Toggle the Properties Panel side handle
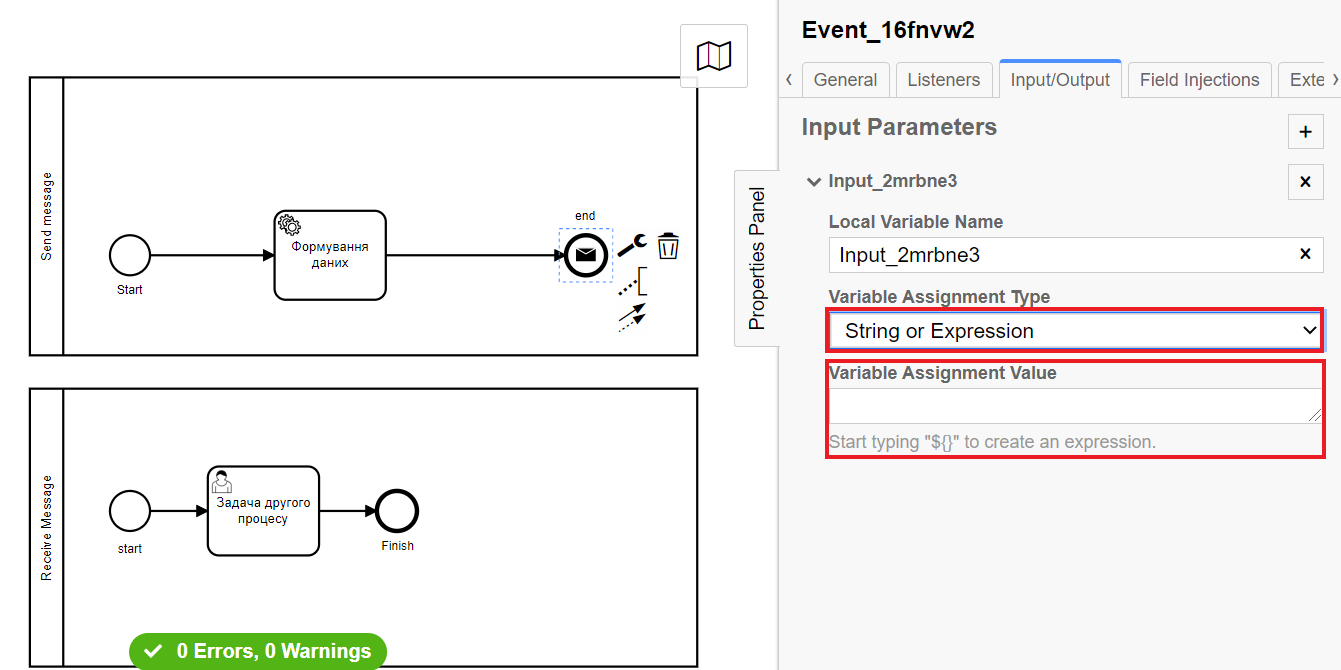 pos(757,258)
